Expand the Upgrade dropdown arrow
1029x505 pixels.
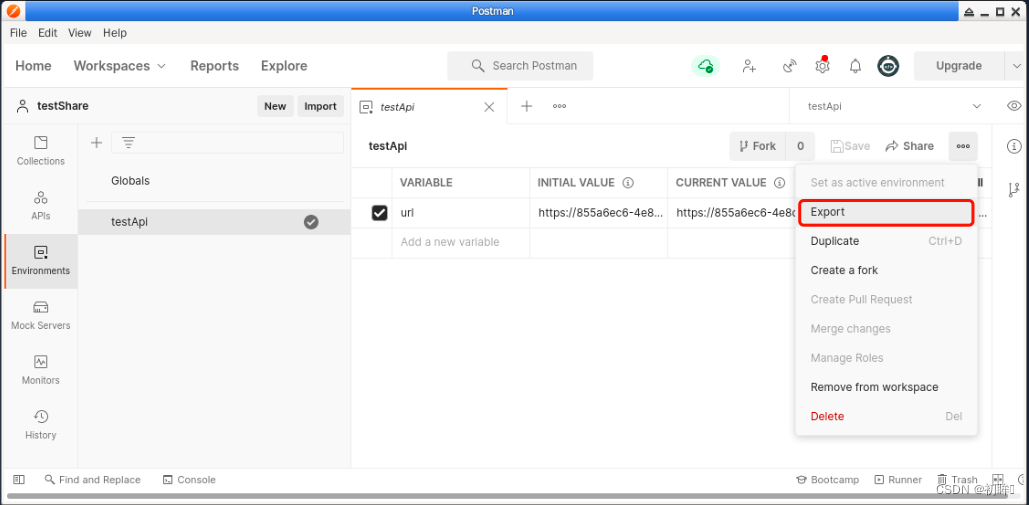(x=1017, y=66)
